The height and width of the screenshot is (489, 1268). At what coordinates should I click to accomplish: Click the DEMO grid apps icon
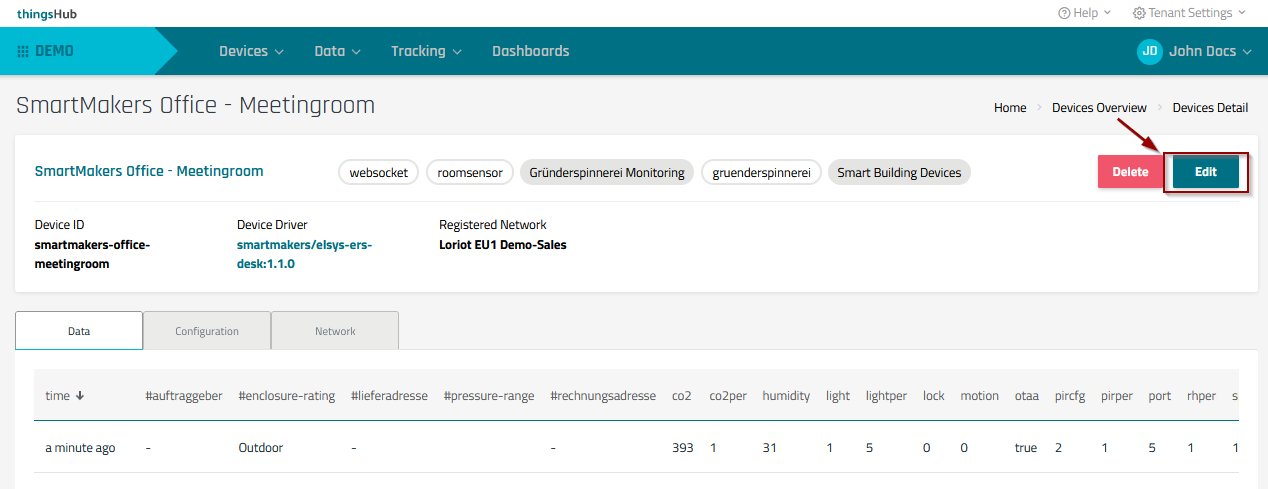(x=23, y=52)
